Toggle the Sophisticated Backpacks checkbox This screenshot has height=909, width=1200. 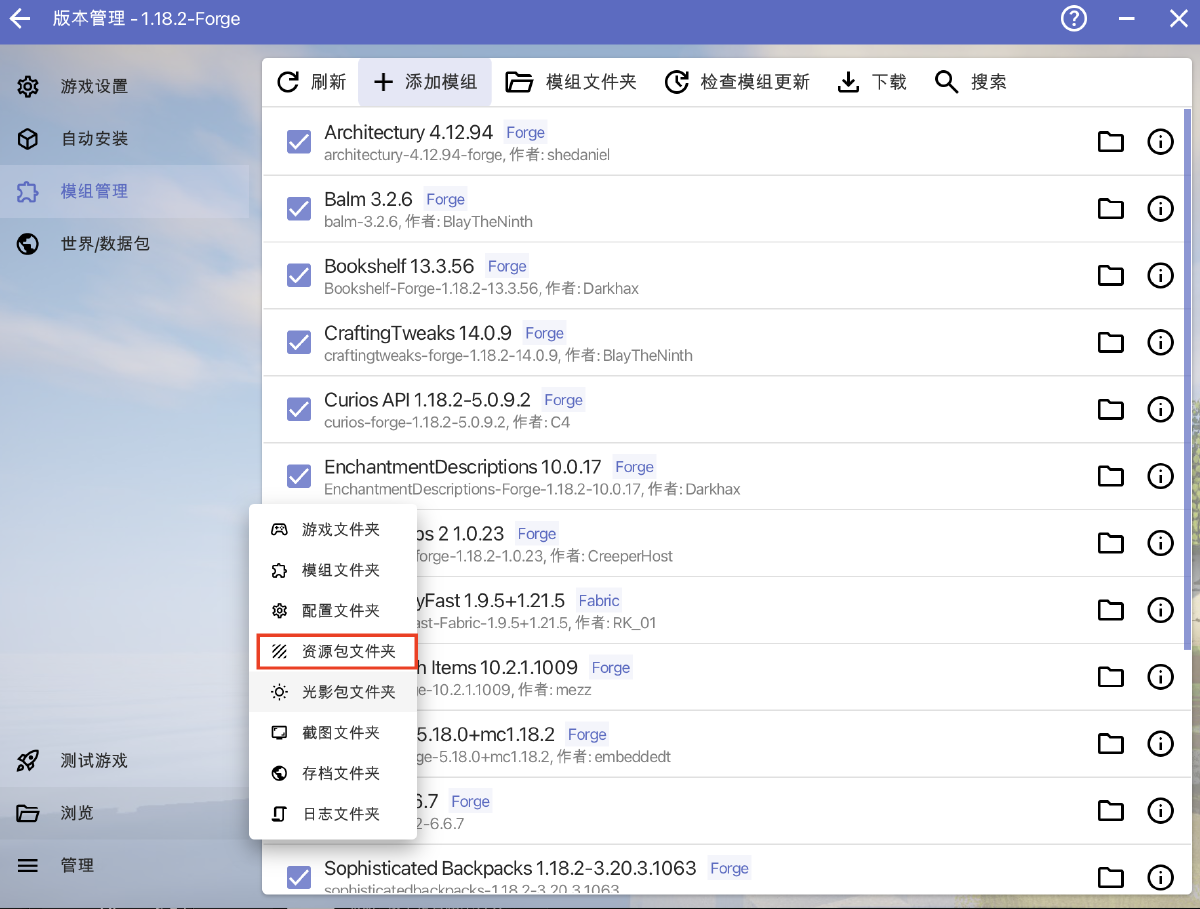299,877
